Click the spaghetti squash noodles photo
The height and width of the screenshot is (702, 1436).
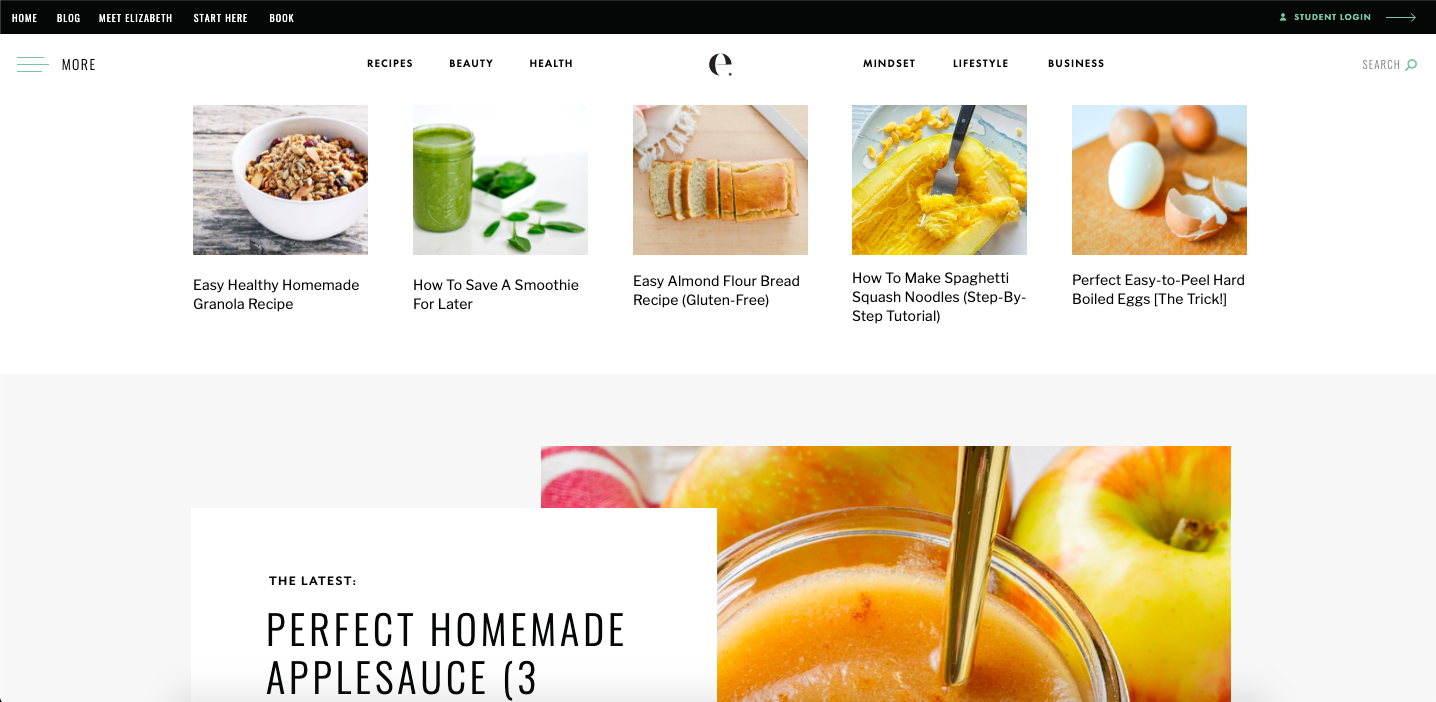(939, 180)
